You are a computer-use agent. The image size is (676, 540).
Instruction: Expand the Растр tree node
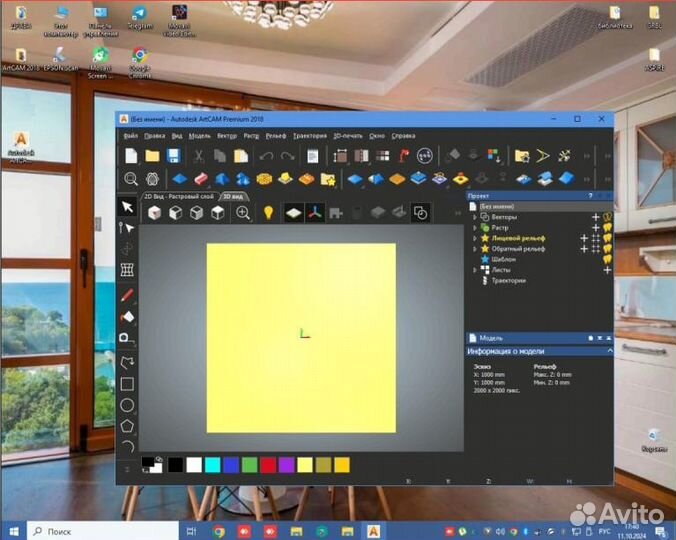click(x=475, y=228)
